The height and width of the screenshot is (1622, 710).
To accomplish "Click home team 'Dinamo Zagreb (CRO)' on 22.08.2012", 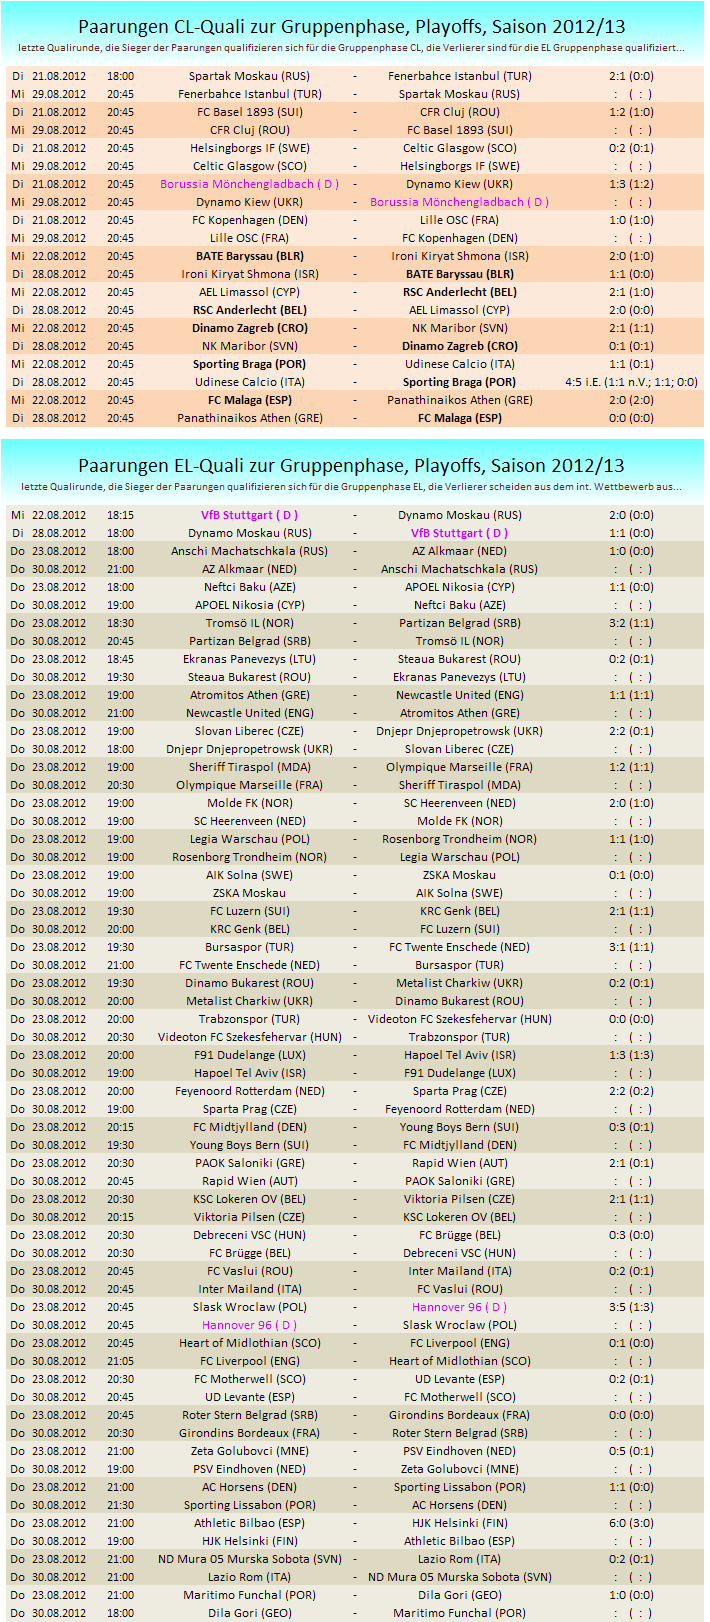I will 250,328.
